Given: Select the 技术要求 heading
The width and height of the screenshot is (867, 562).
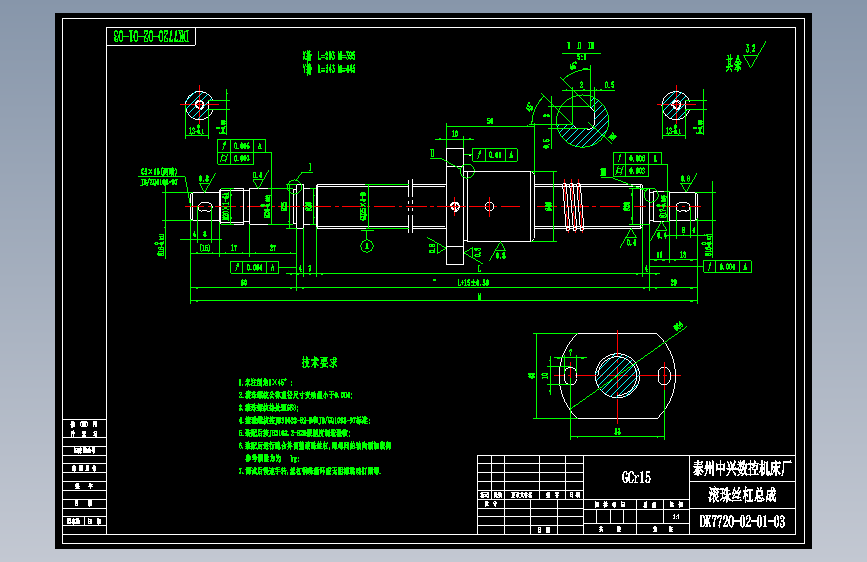Looking at the screenshot, I should (320, 362).
